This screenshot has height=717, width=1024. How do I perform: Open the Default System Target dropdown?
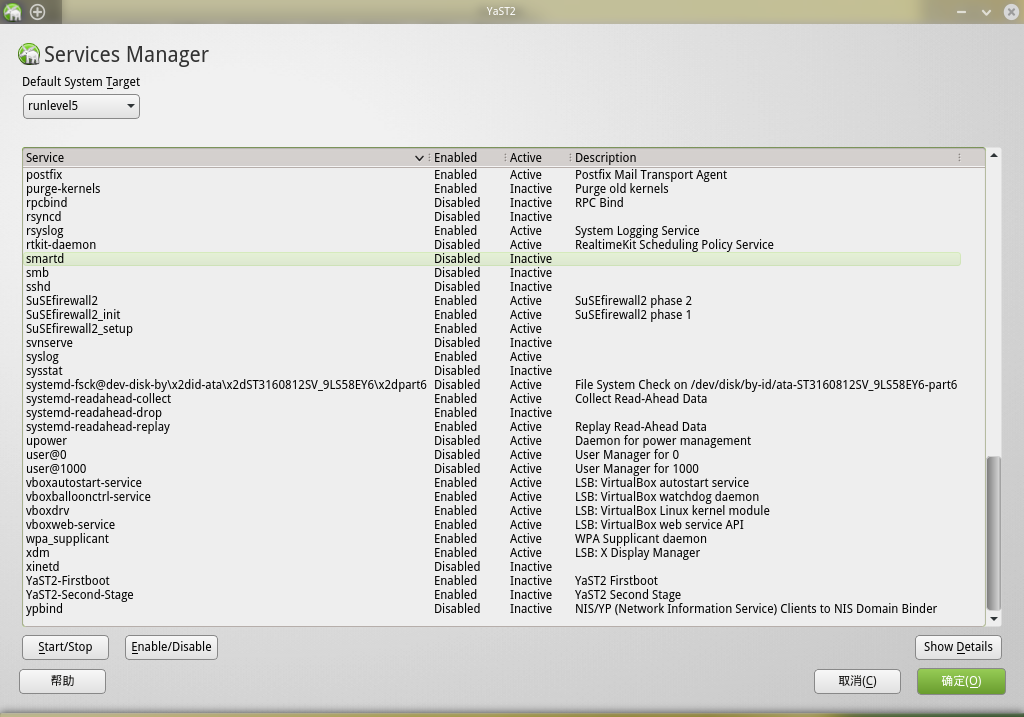(x=81, y=106)
